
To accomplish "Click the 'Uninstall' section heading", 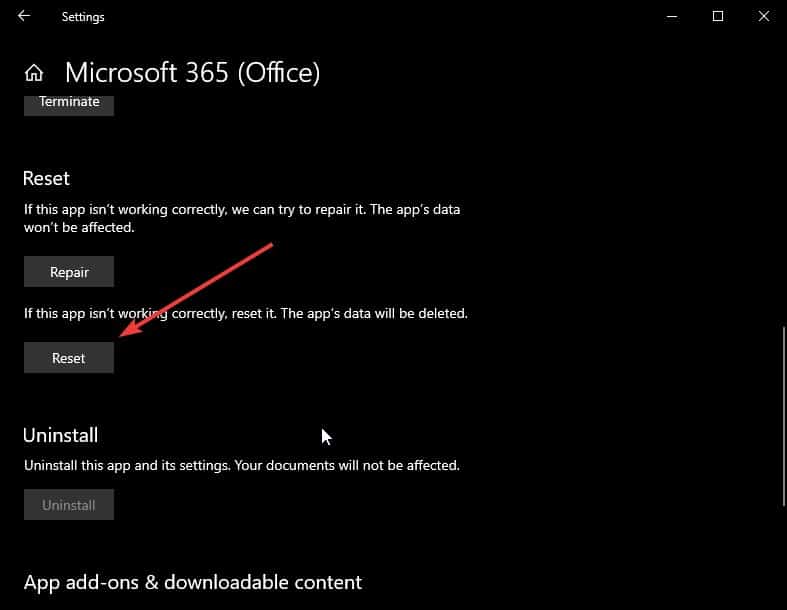I will 60,435.
